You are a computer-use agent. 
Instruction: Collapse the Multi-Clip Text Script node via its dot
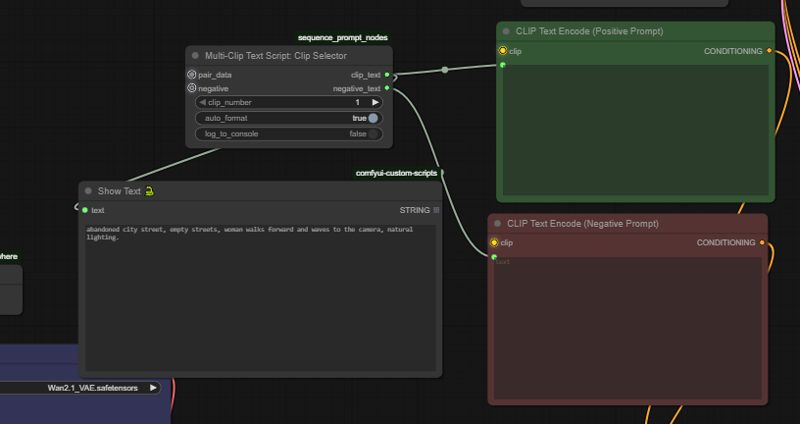(195, 56)
